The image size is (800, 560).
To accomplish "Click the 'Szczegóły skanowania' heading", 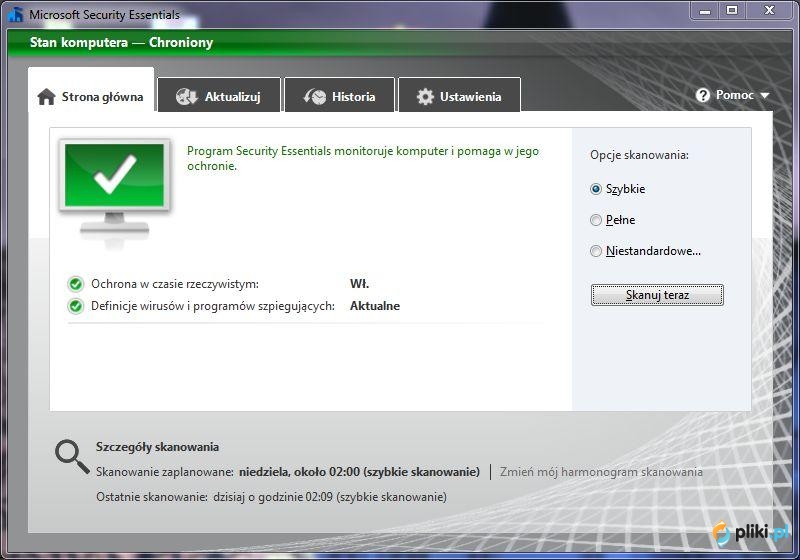I will click(157, 447).
